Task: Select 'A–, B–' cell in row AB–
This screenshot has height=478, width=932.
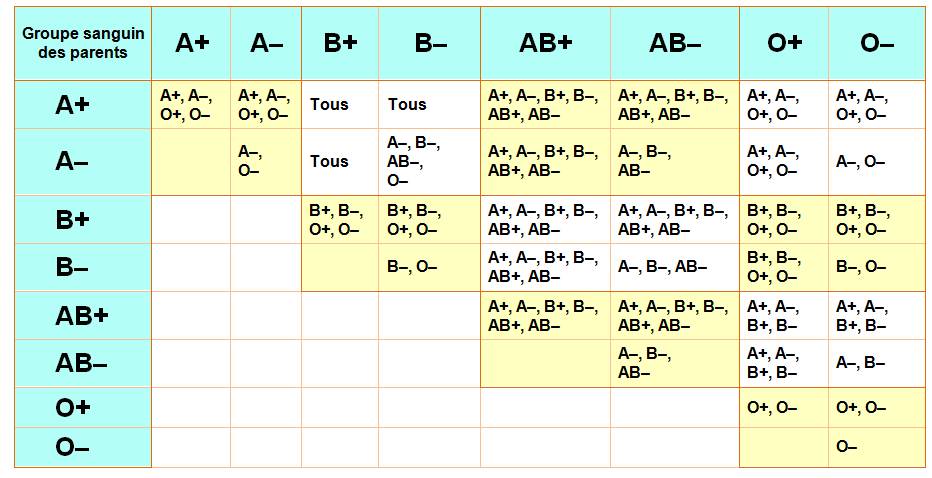Action: [x=860, y=363]
